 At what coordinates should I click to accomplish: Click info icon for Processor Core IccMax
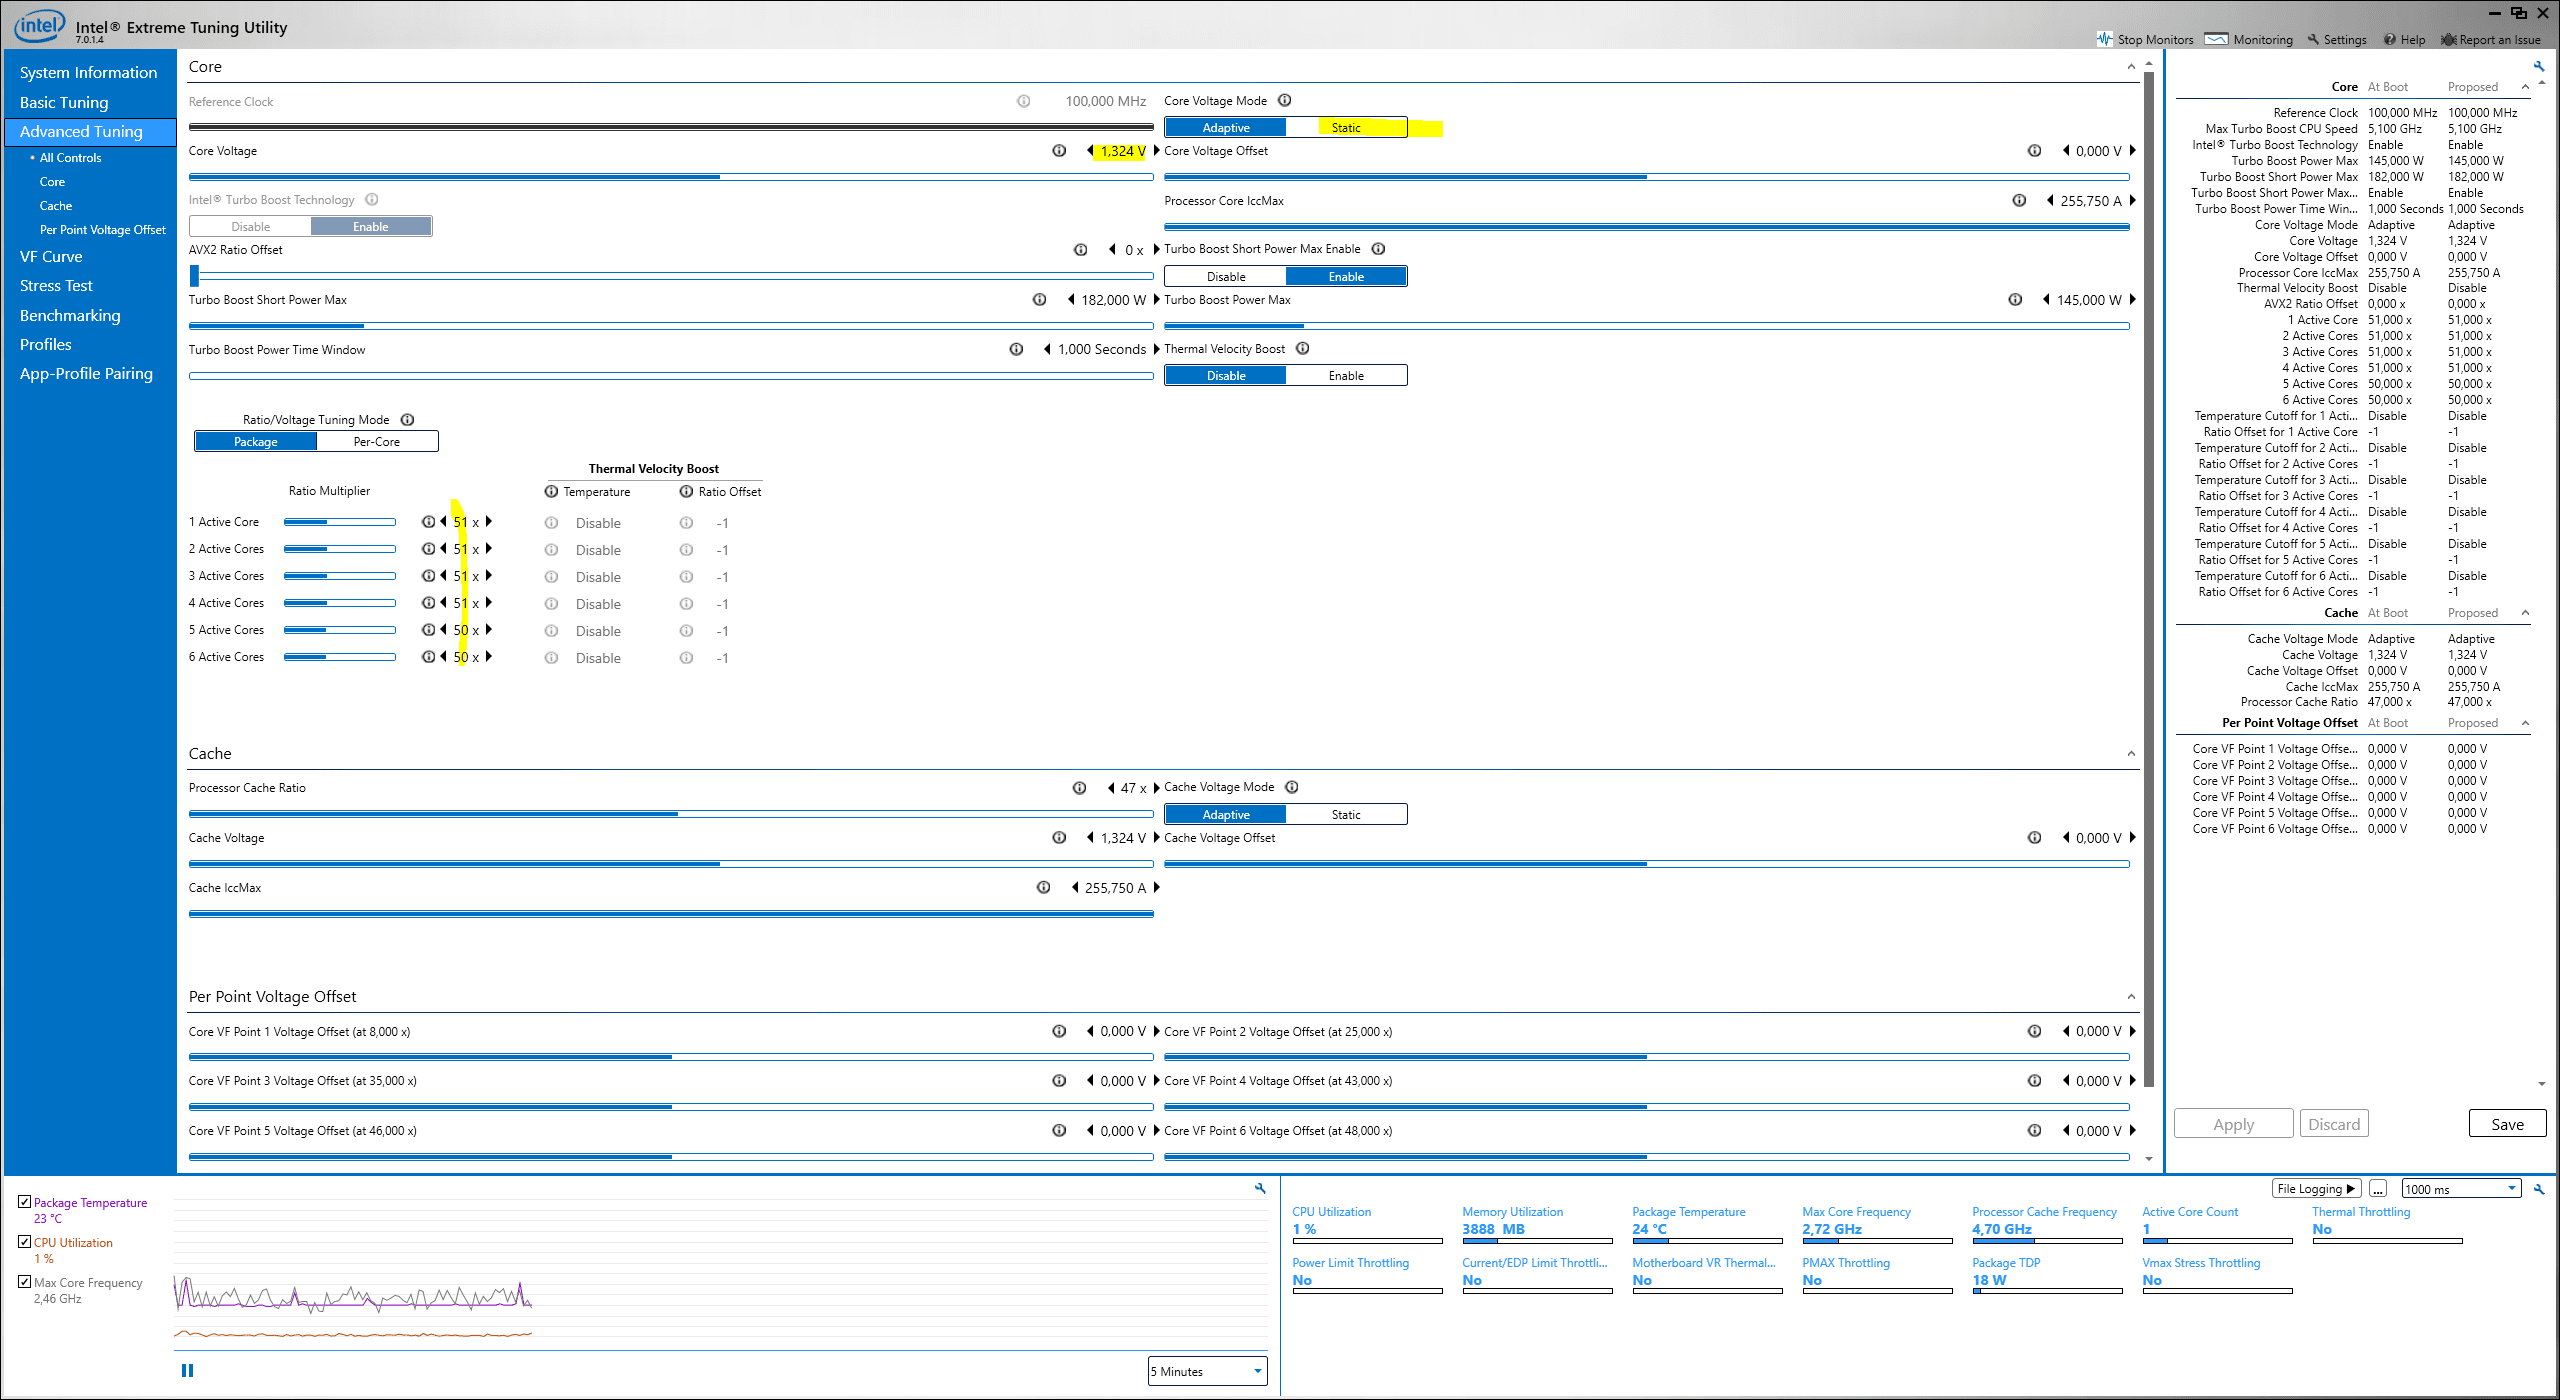[2019, 200]
